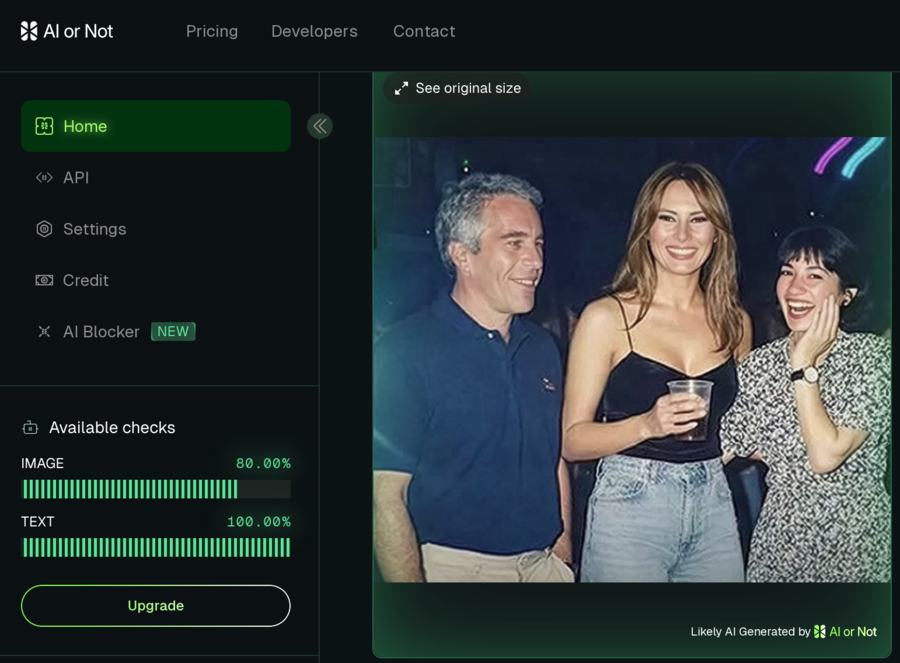Click the AI or Not brand name text
Image resolution: width=900 pixels, height=663 pixels.
point(78,31)
